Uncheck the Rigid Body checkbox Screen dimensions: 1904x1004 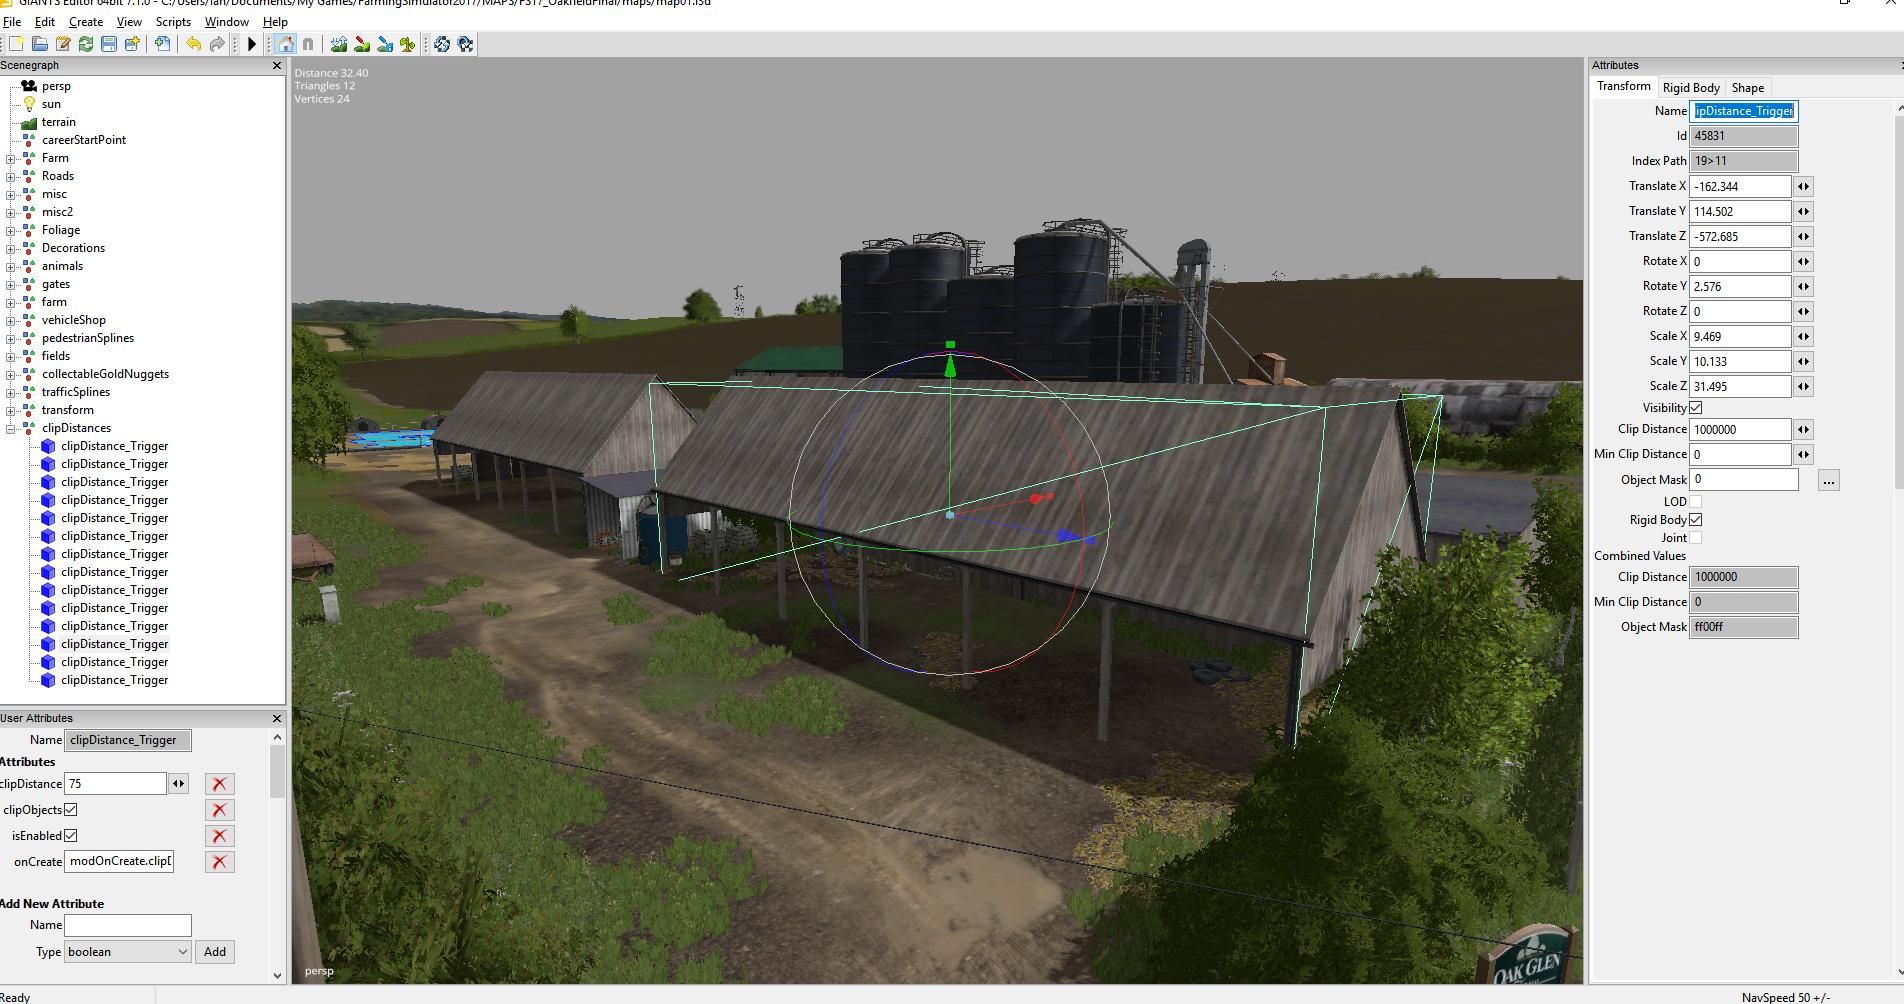click(1695, 520)
